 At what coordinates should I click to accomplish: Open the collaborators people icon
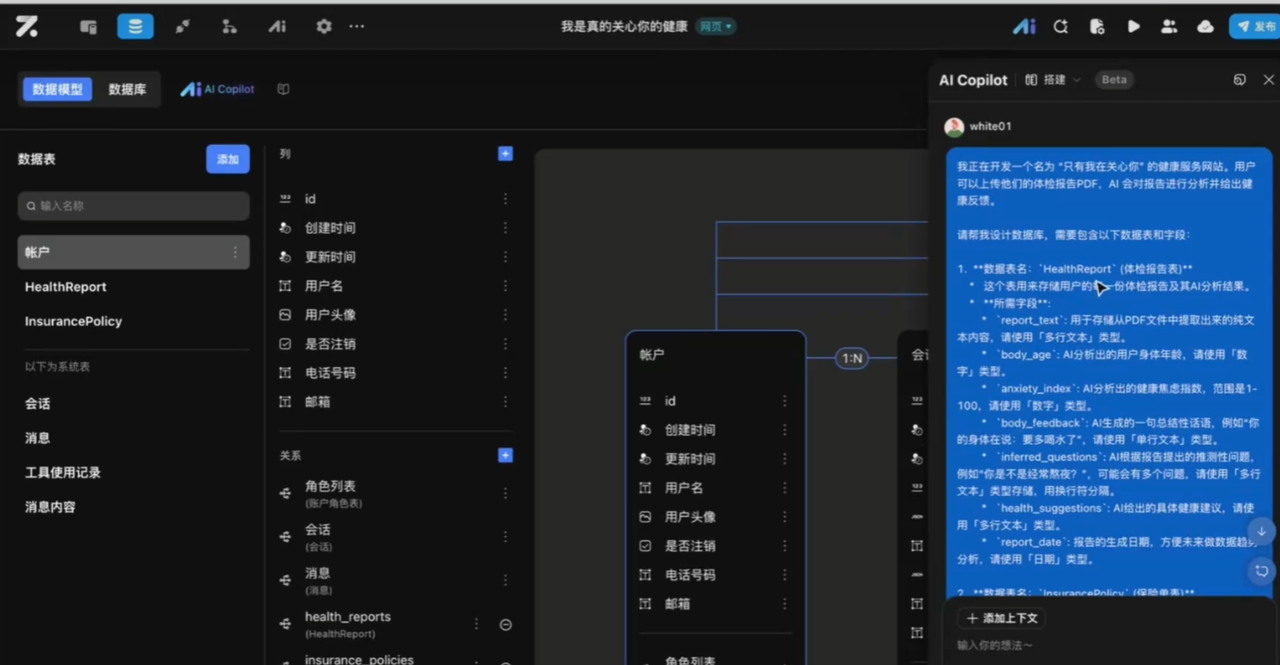[1169, 27]
